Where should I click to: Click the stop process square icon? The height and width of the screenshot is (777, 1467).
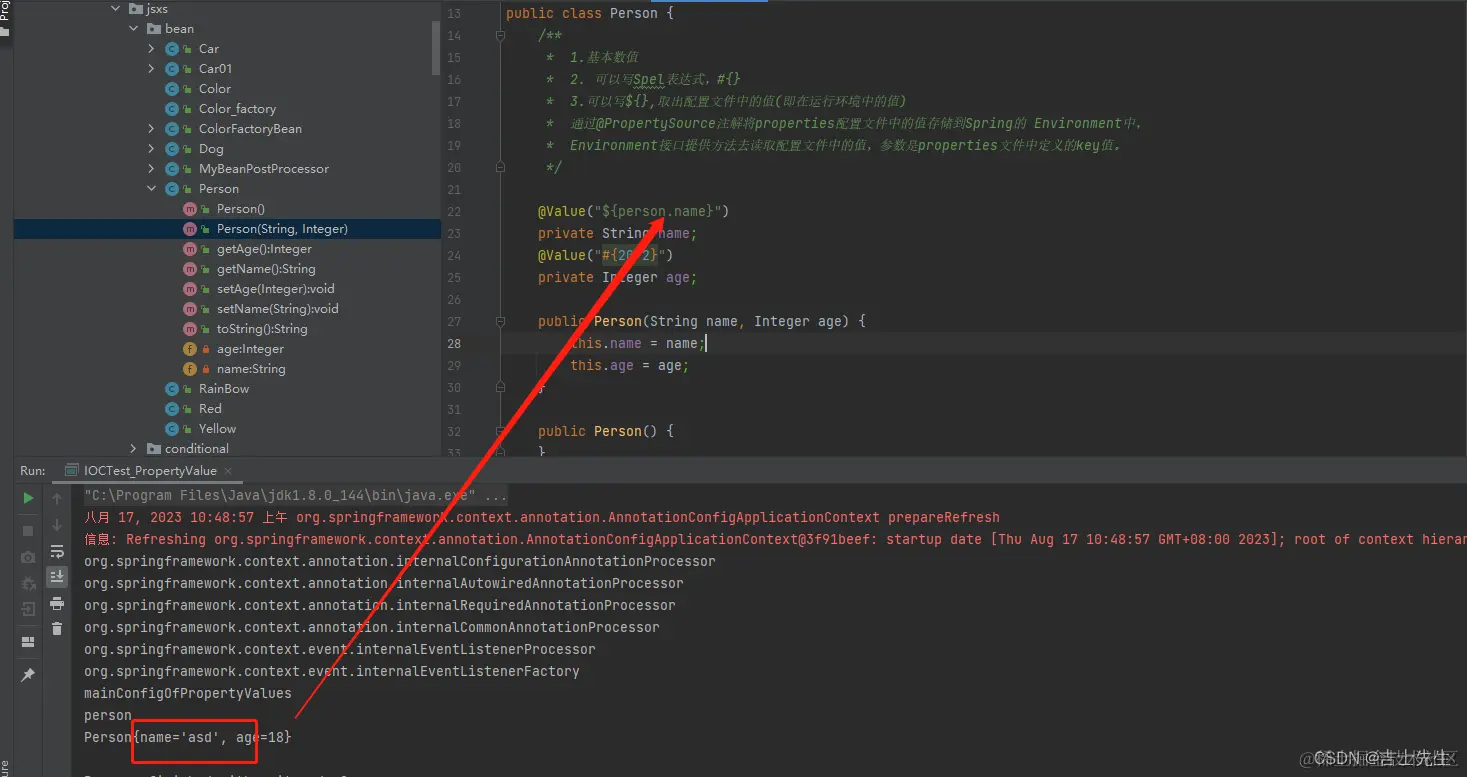point(28,530)
